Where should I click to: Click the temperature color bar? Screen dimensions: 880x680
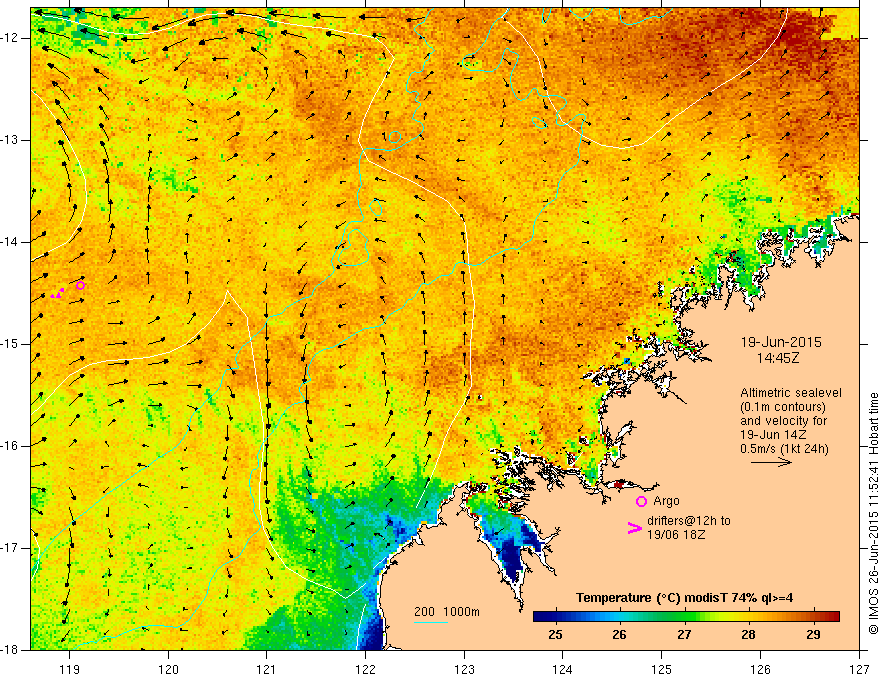click(x=686, y=617)
